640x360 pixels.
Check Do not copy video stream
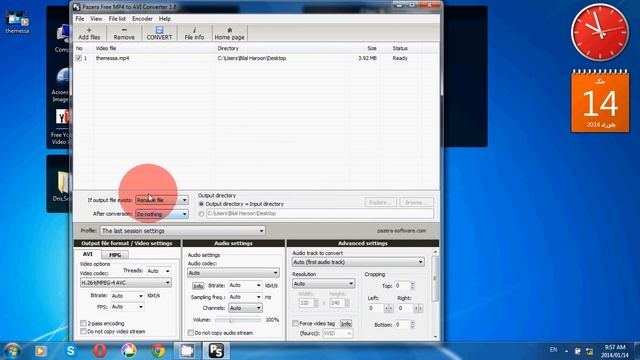point(83,331)
